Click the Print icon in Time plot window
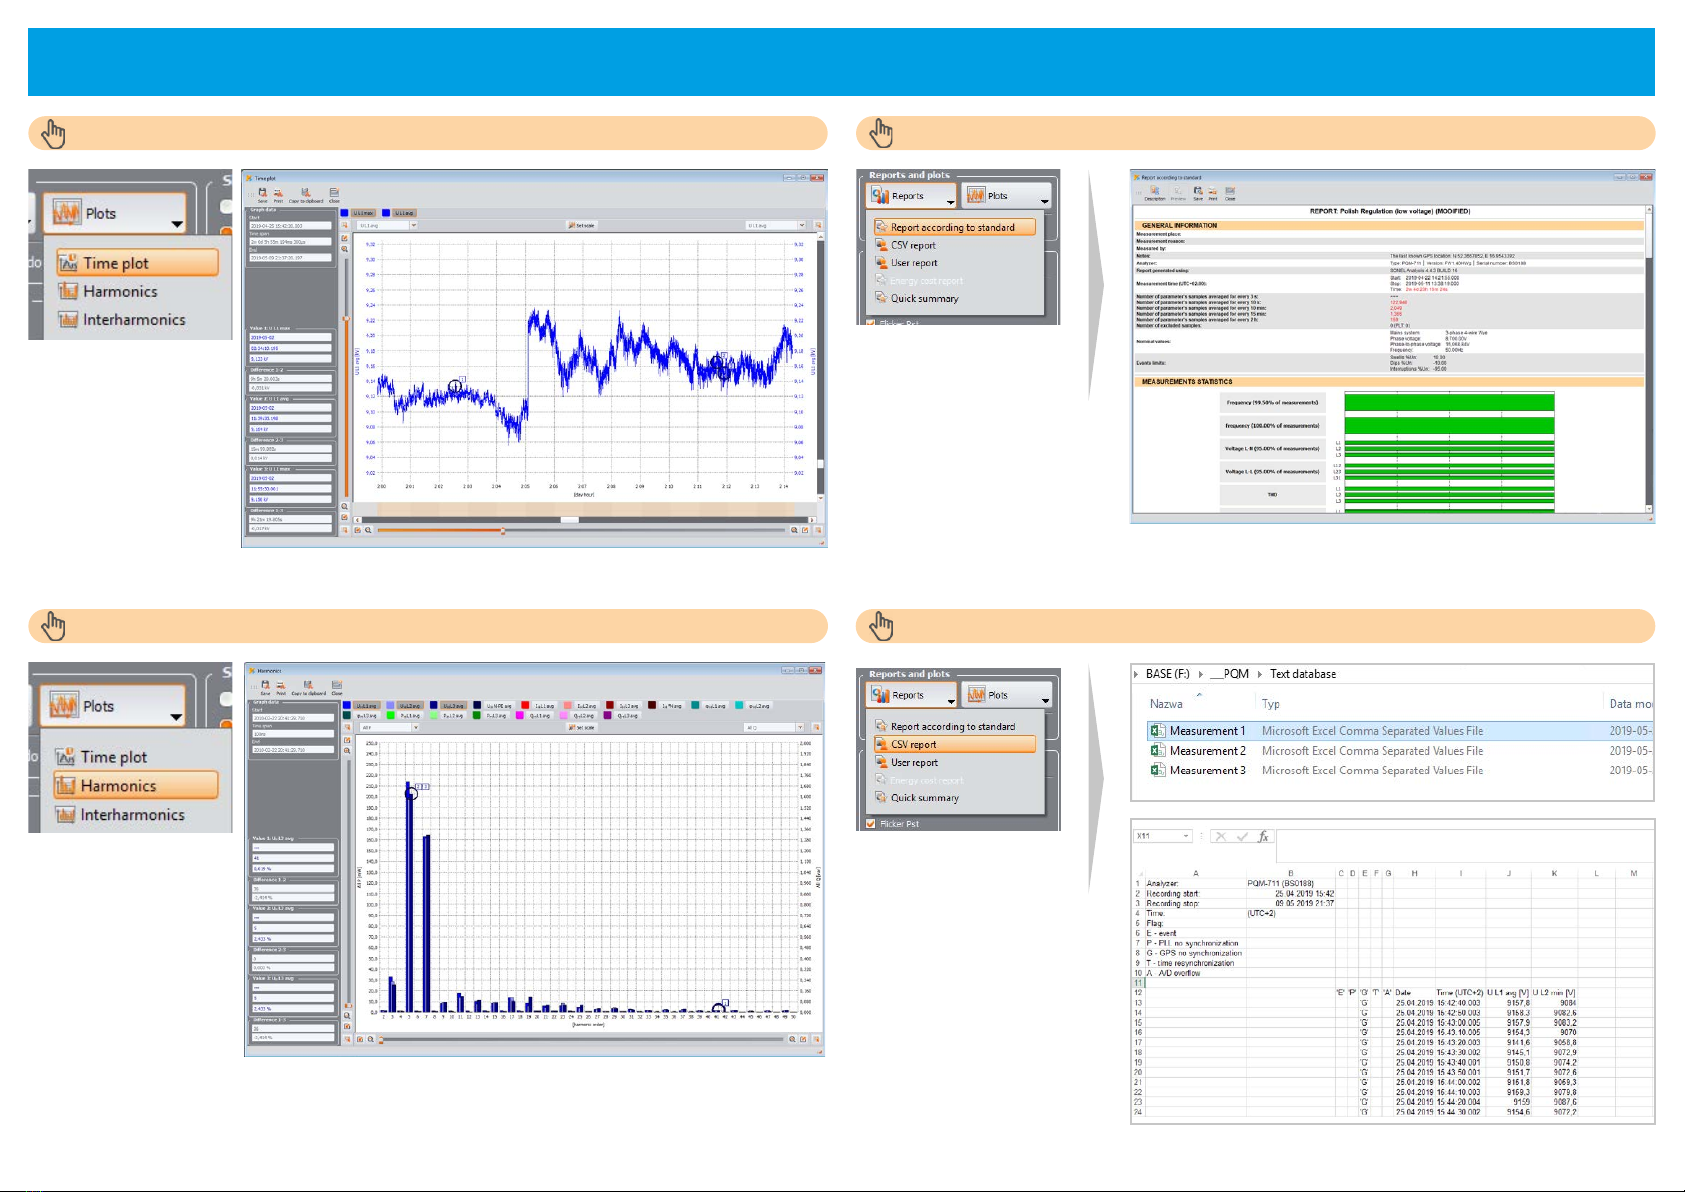This screenshot has width=1685, height=1192. (x=278, y=194)
